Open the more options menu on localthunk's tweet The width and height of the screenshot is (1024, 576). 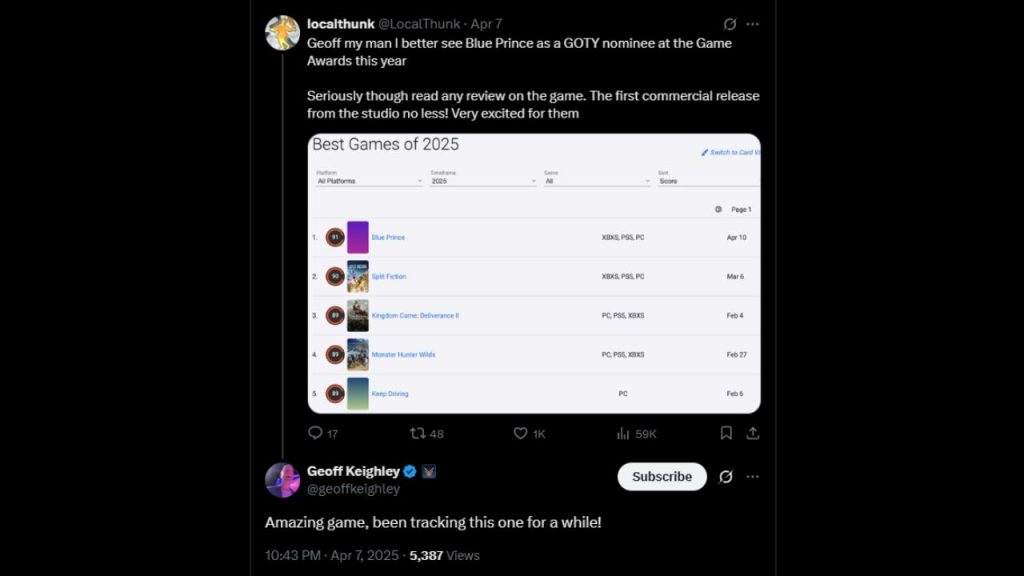pos(752,23)
